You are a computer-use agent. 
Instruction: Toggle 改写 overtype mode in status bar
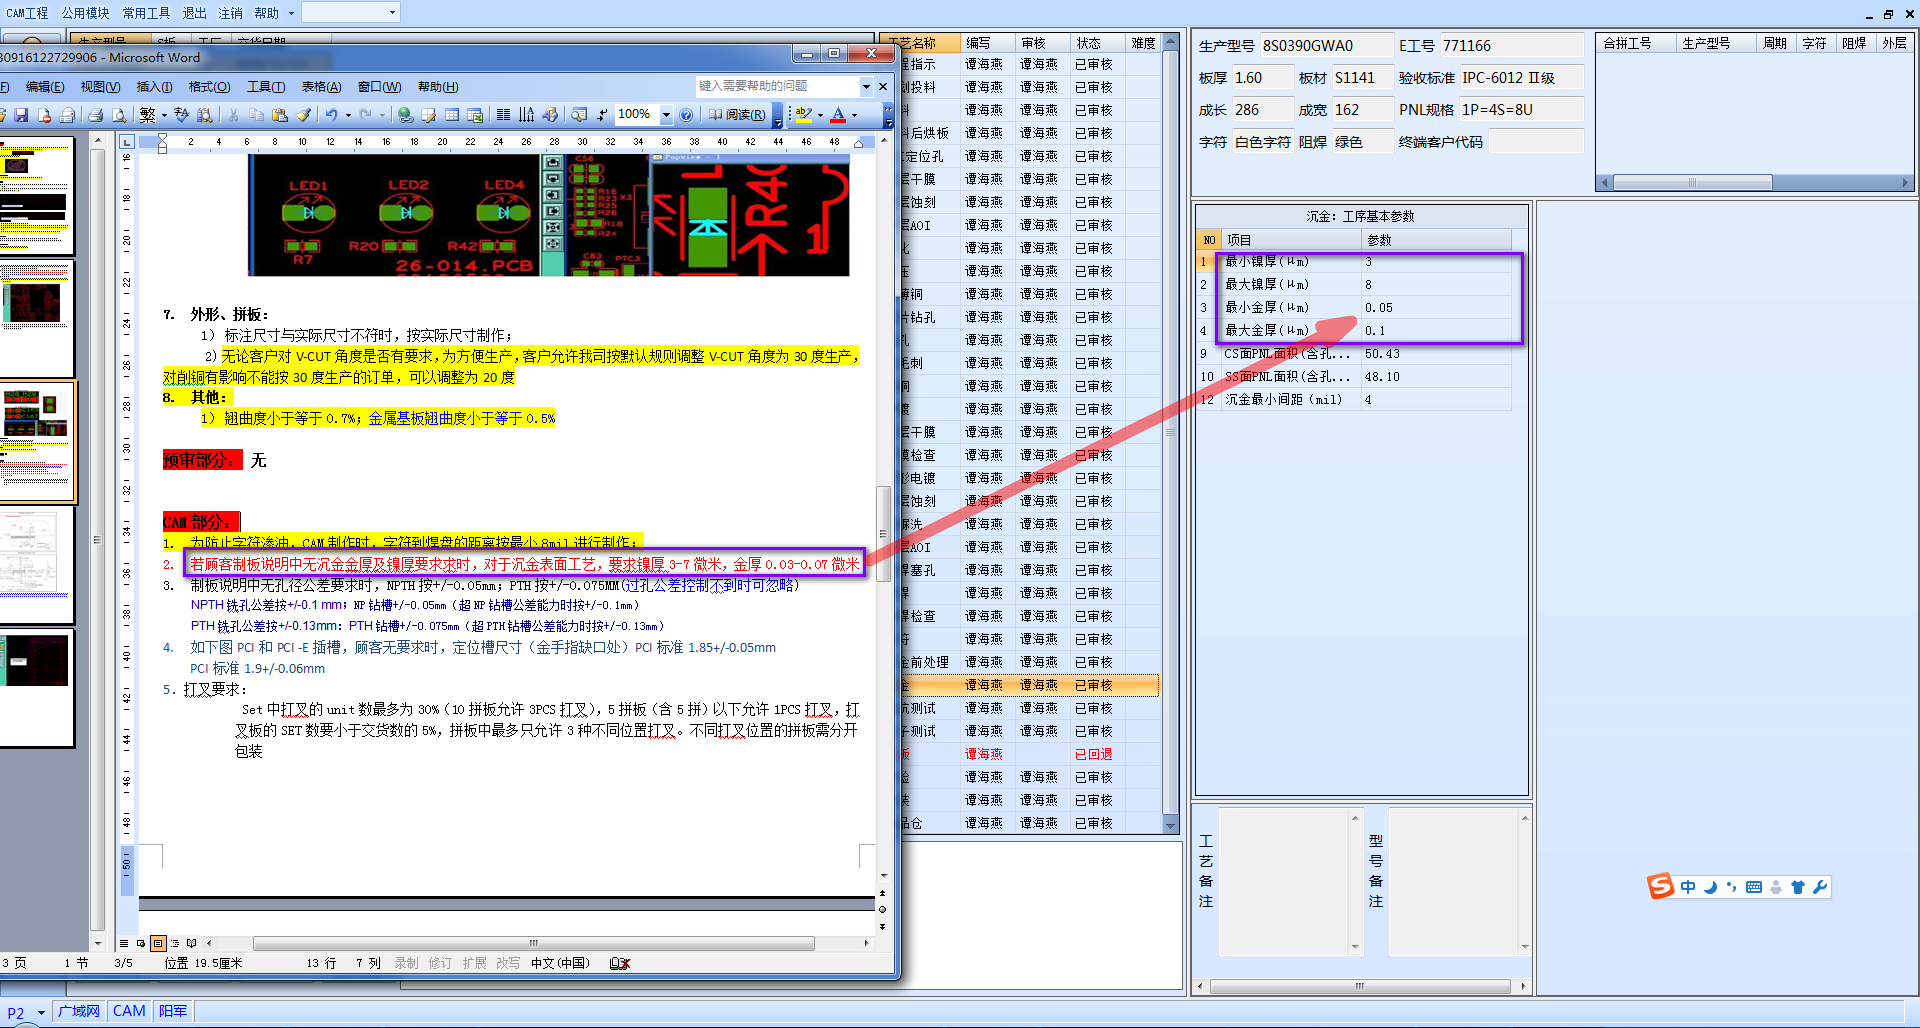508,963
